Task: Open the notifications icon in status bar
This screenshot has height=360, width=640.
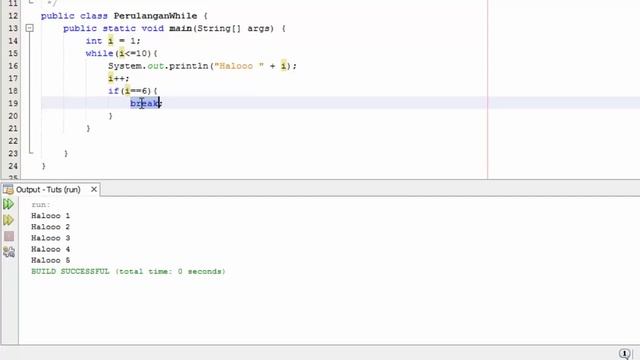Action: click(624, 353)
